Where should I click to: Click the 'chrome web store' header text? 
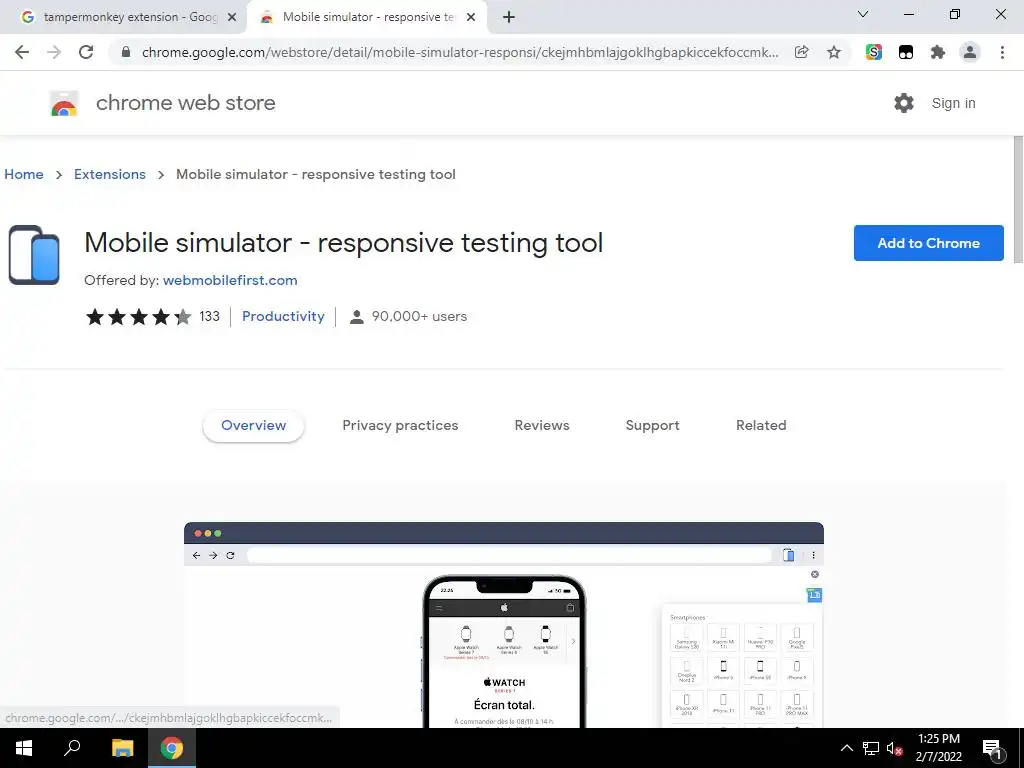click(185, 103)
